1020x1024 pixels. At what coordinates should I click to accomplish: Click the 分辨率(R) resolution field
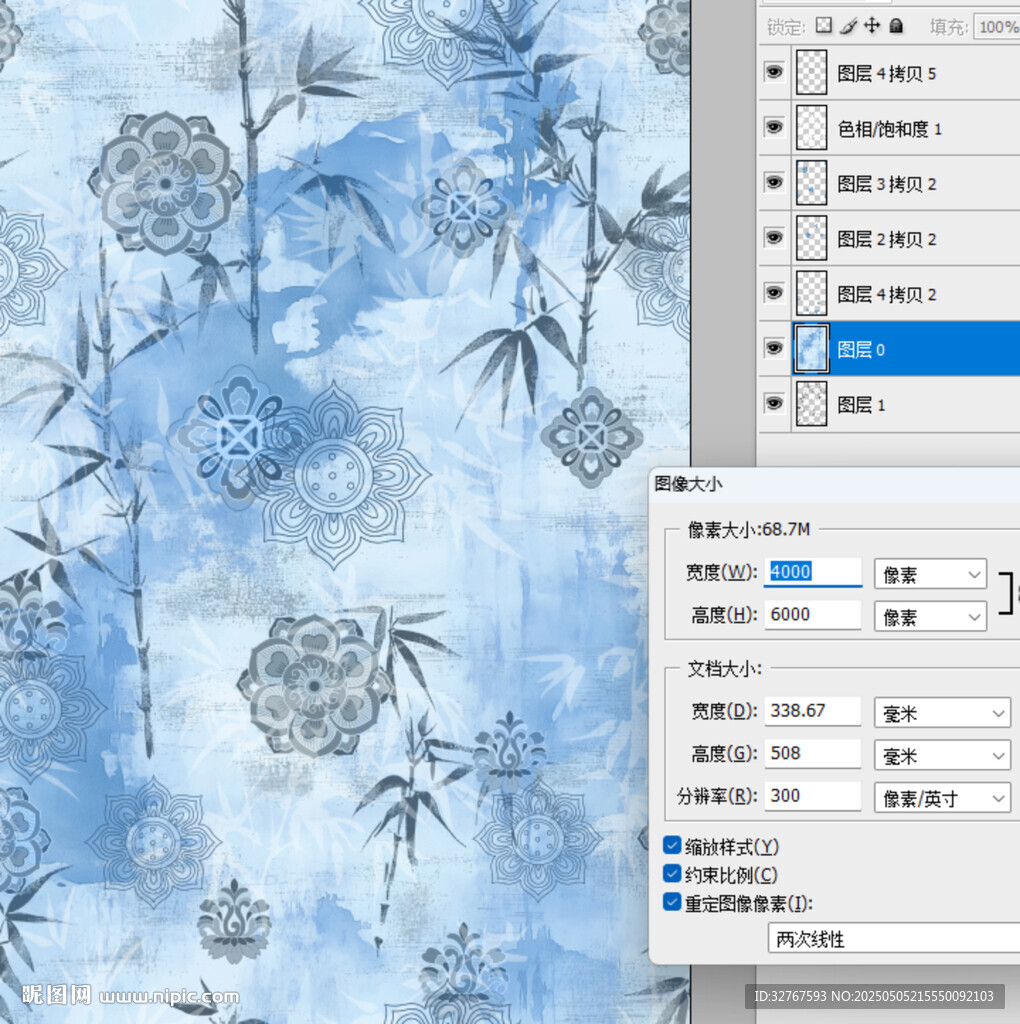coord(813,795)
